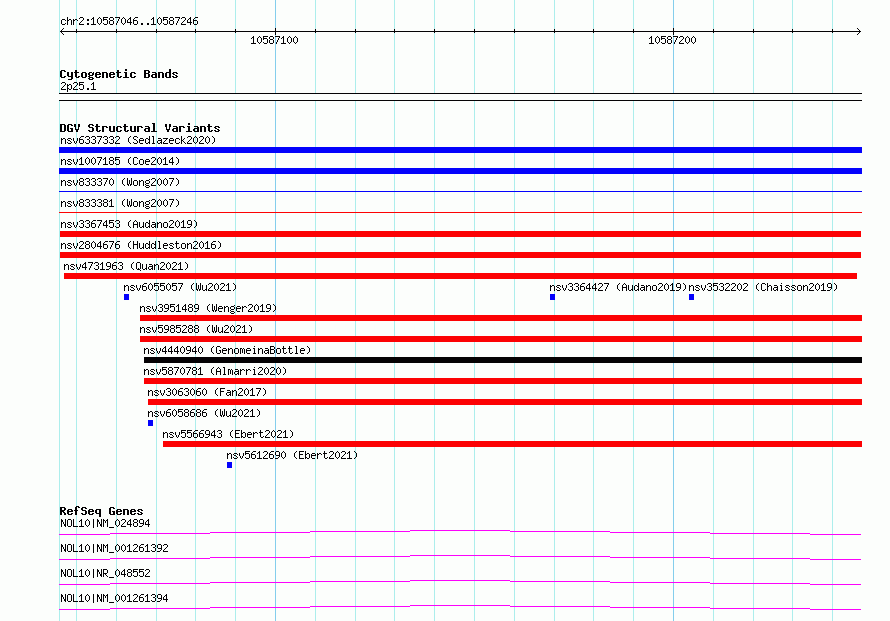Open the nsv3063060 (Fan2017) label
Viewport: 890px width, 621px height.
[207, 392]
